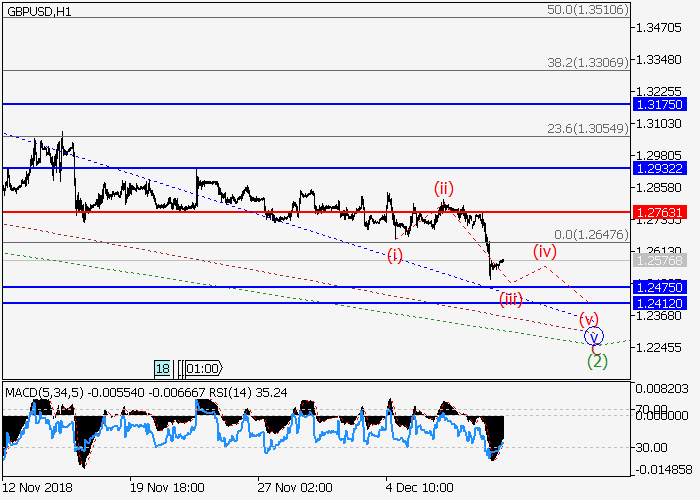Click the RSI(14) 35.24 indicator label
The height and width of the screenshot is (500, 700).
tap(248, 393)
